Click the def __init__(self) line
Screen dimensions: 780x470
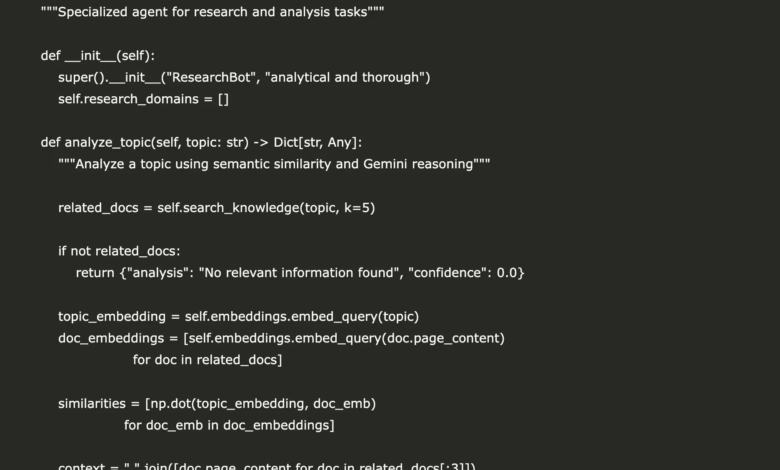click(98, 56)
